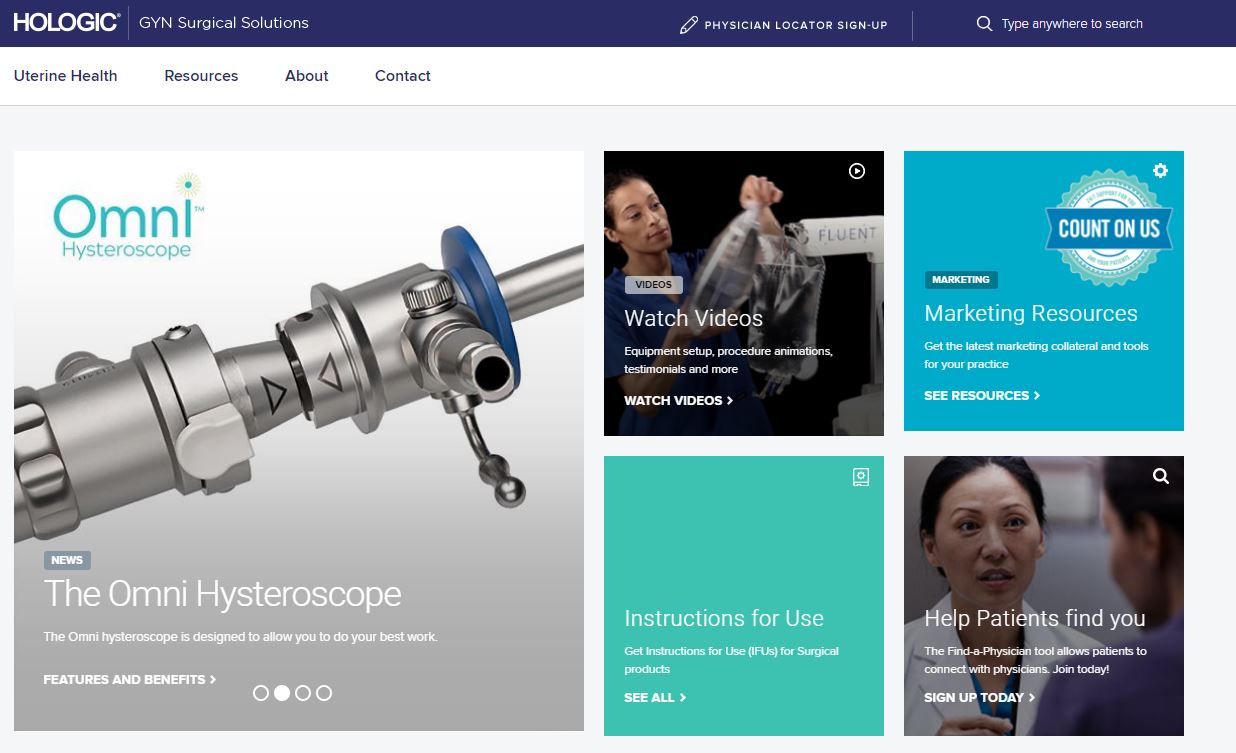The height and width of the screenshot is (753, 1236).
Task: Click the Watch Videos arrow link
Action: (x=678, y=400)
